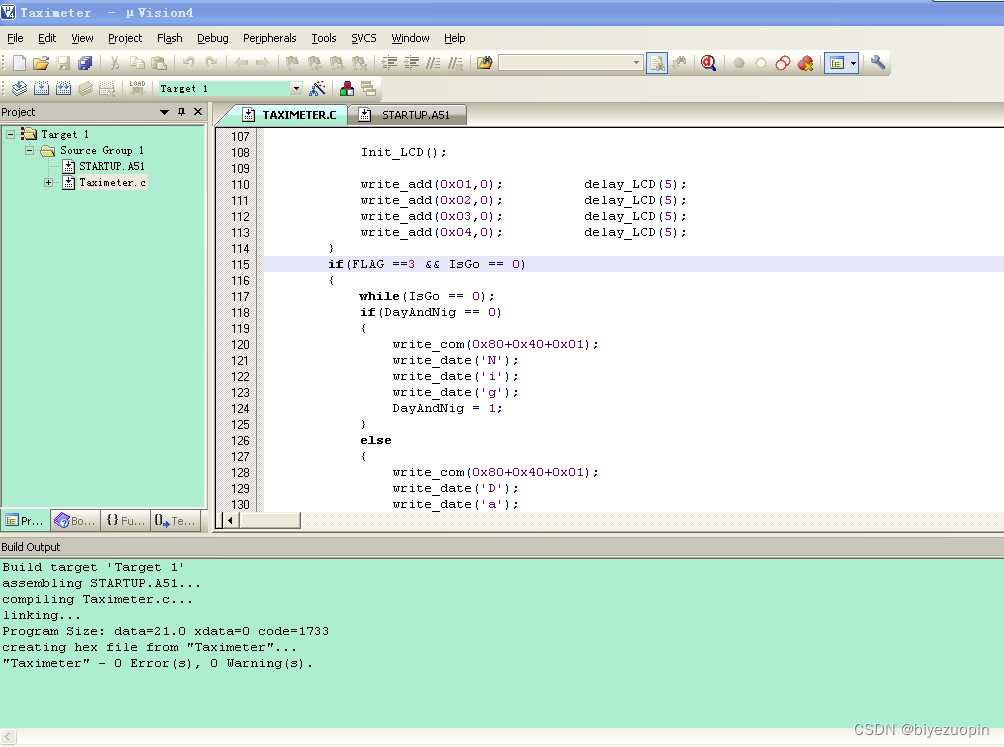This screenshot has width=1004, height=747.
Task: Toggle the Find icon beside the search box
Action: 656,63
